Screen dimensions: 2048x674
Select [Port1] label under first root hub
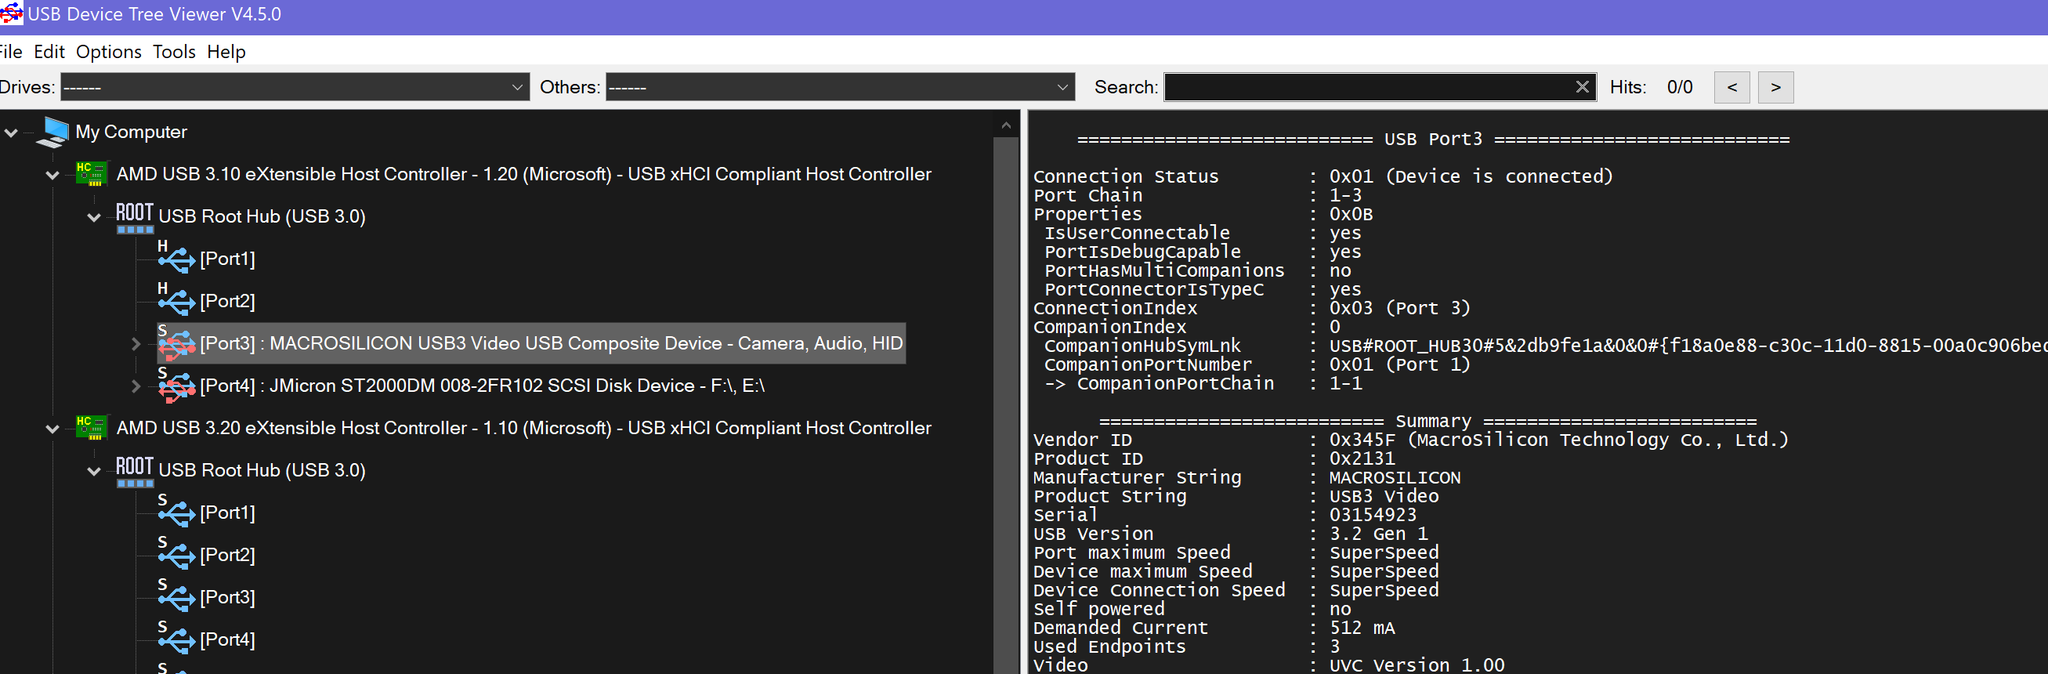[x=227, y=259]
